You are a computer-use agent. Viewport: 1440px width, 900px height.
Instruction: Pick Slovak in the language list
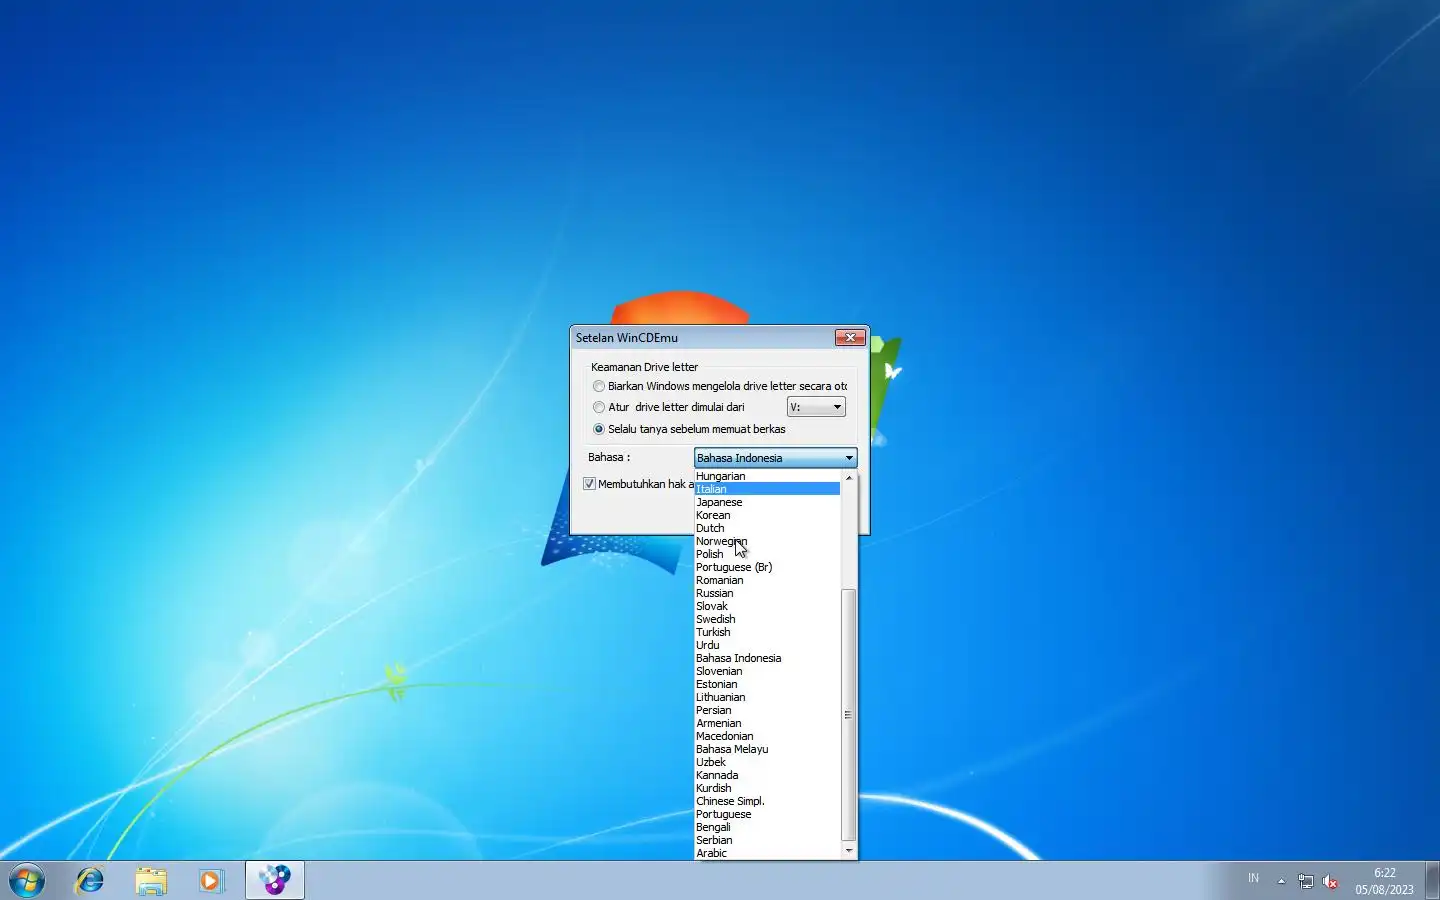coord(767,606)
